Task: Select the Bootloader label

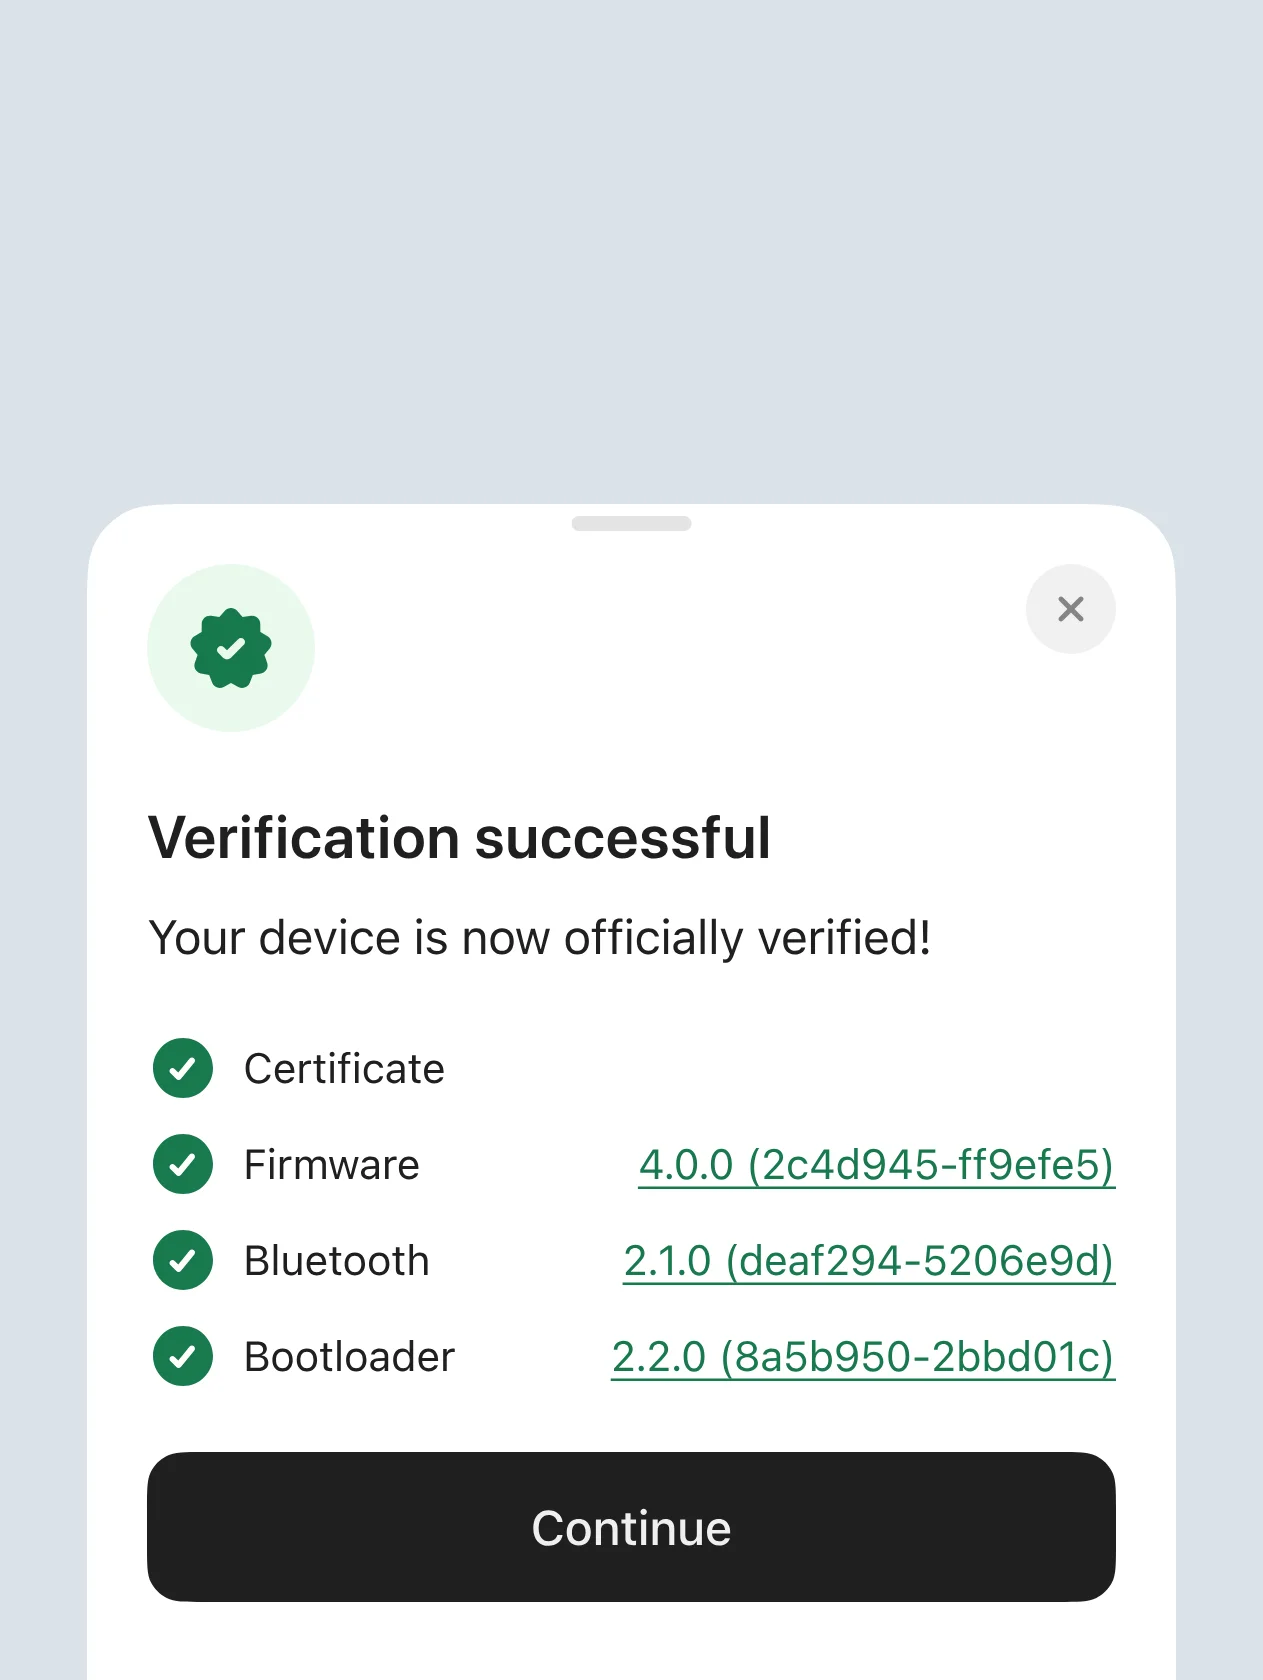Action: [350, 1357]
